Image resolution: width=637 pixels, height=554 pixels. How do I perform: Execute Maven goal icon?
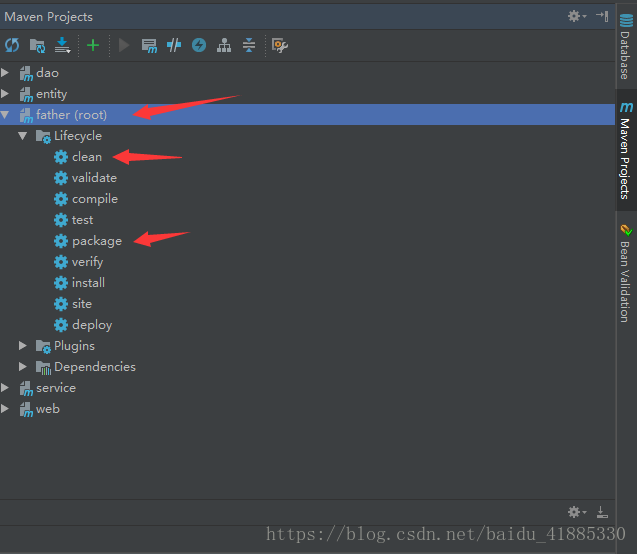coord(149,45)
